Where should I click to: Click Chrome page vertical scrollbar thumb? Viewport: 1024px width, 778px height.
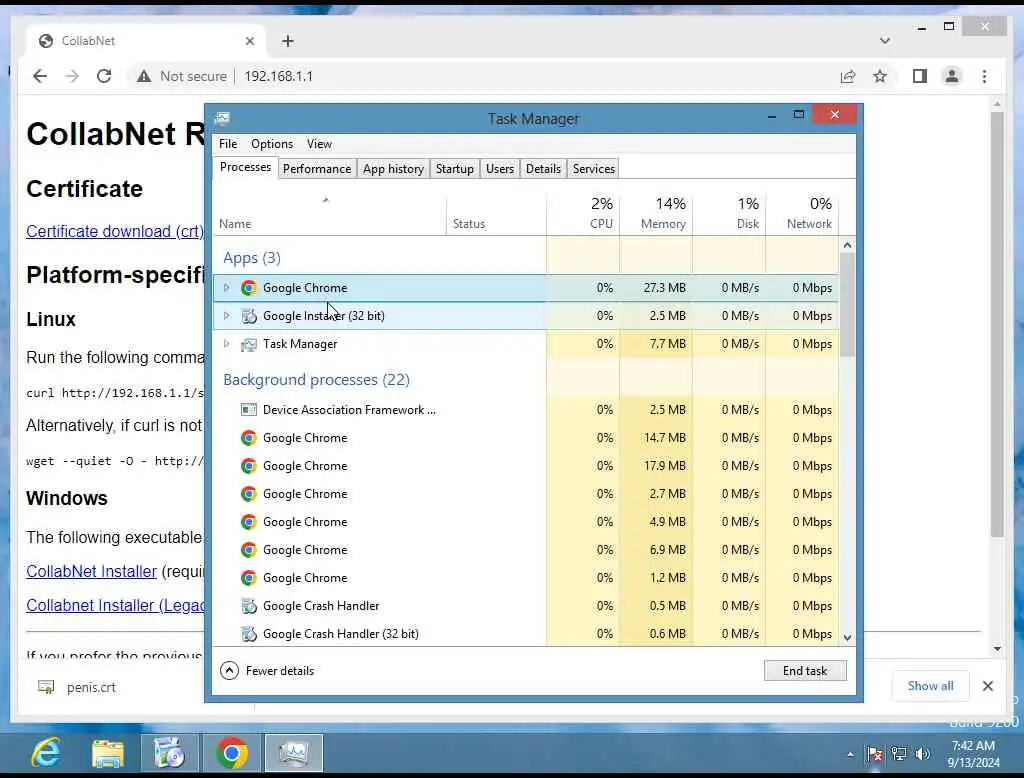point(997,325)
